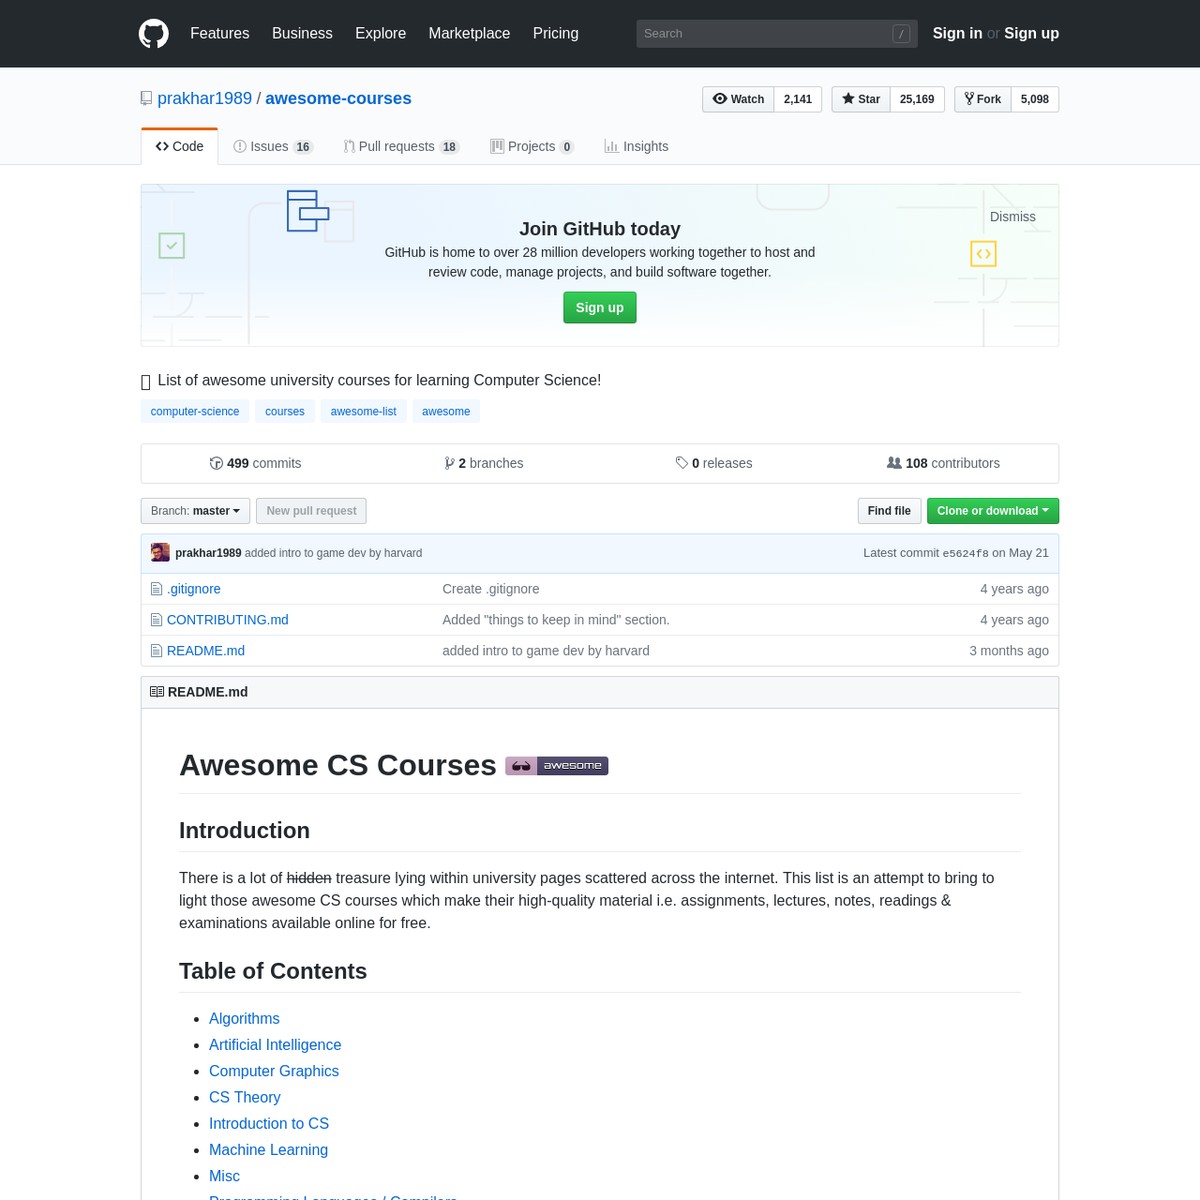This screenshot has width=1200, height=1200.
Task: Jump to Introduction to CS section
Action: [269, 1124]
